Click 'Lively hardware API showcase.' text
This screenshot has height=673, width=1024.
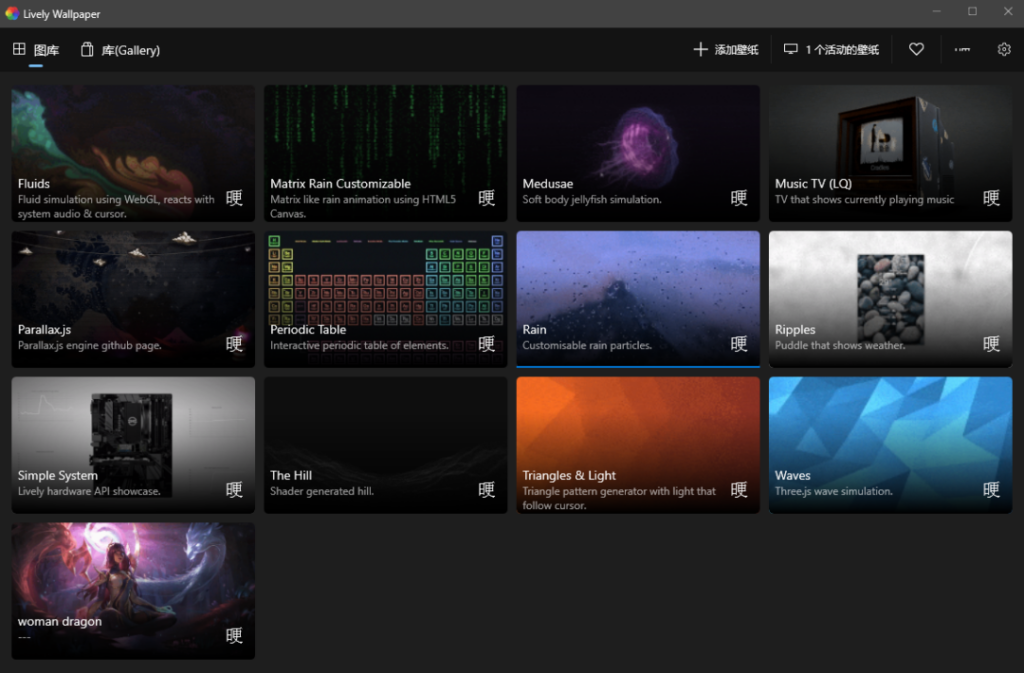[89, 492]
